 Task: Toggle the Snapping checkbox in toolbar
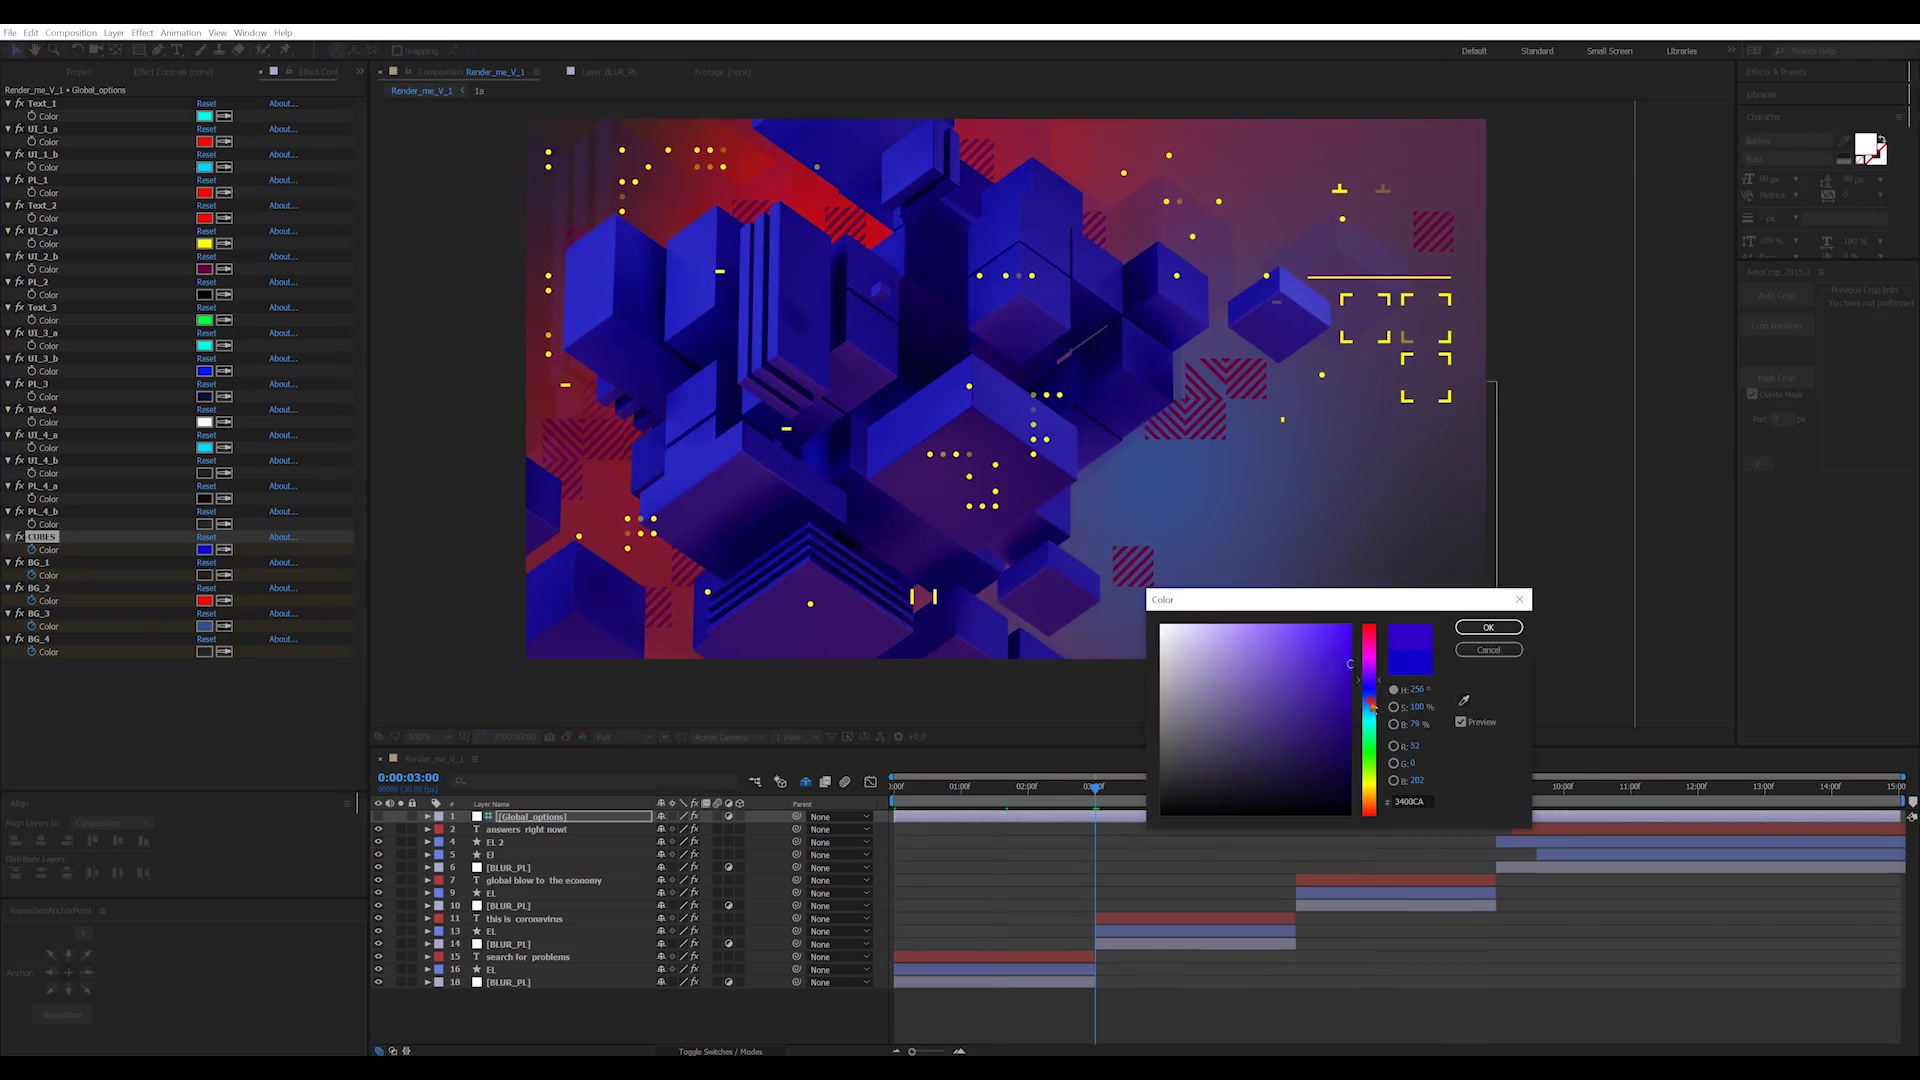397,51
